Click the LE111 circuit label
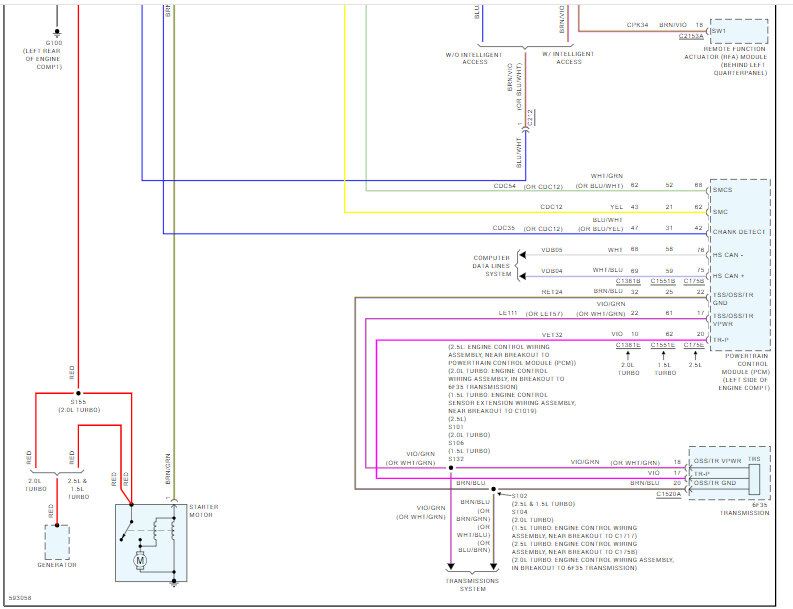 [508, 314]
